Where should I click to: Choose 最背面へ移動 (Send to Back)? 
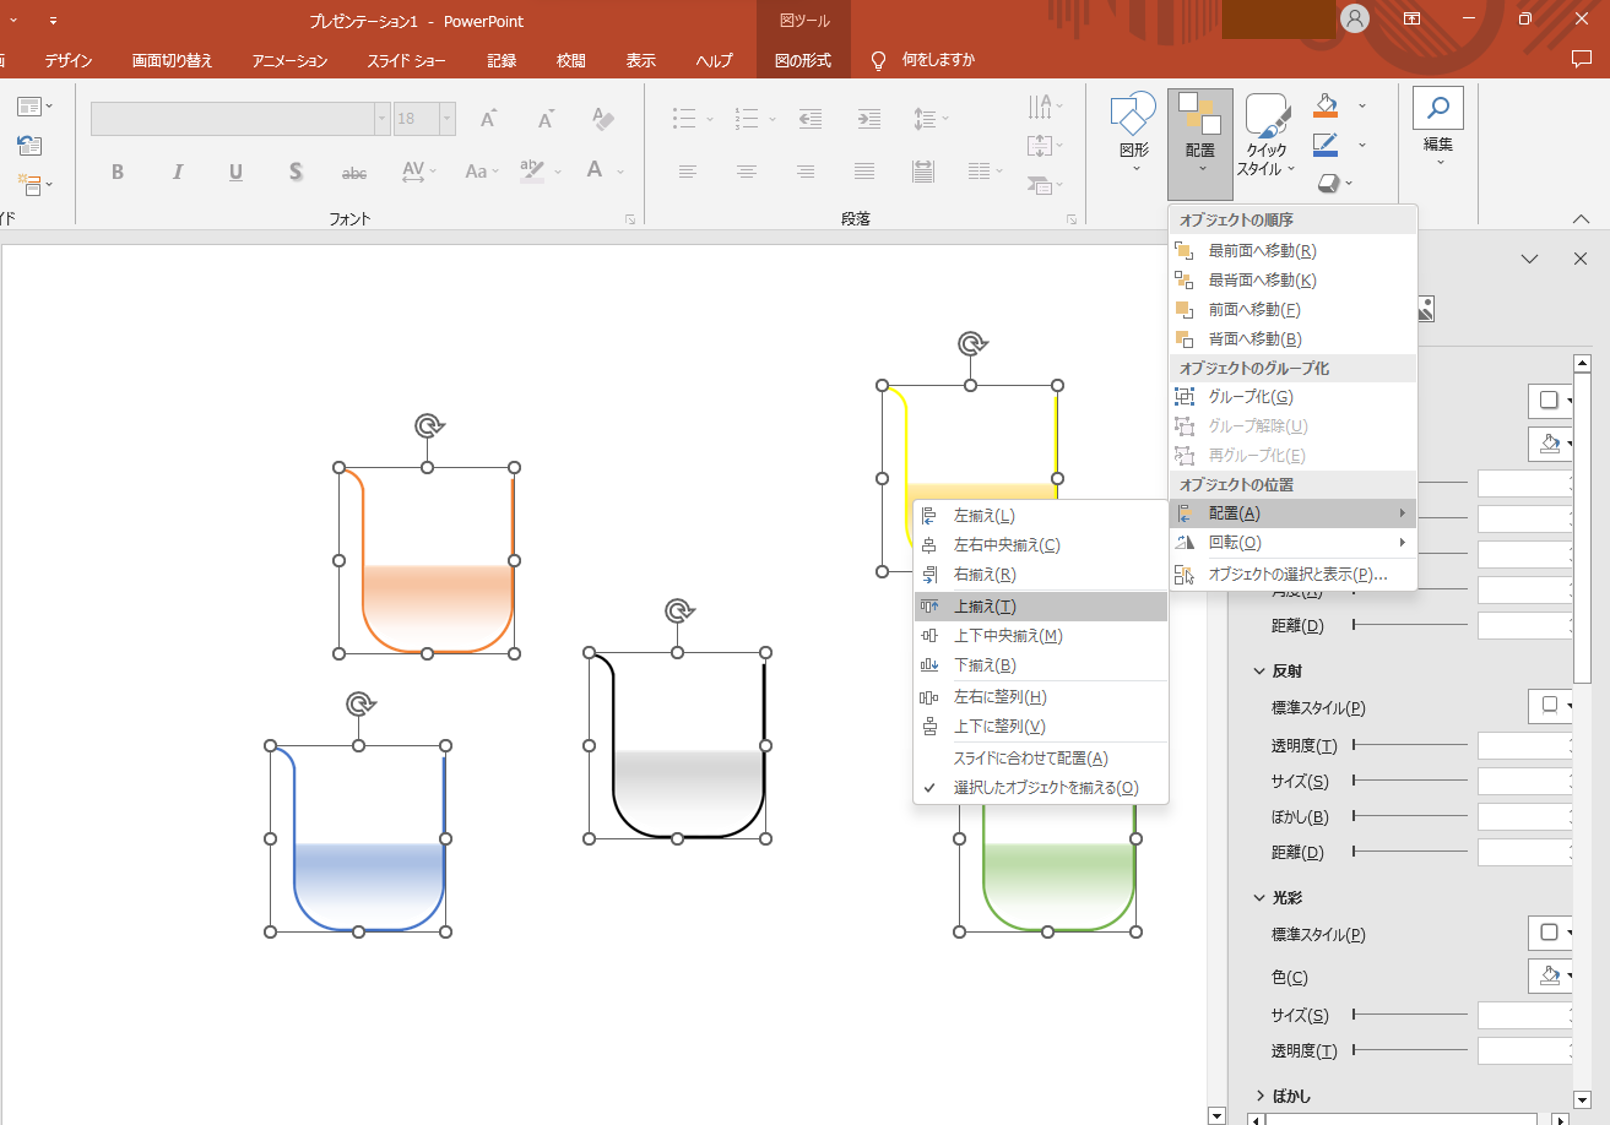(1292, 280)
